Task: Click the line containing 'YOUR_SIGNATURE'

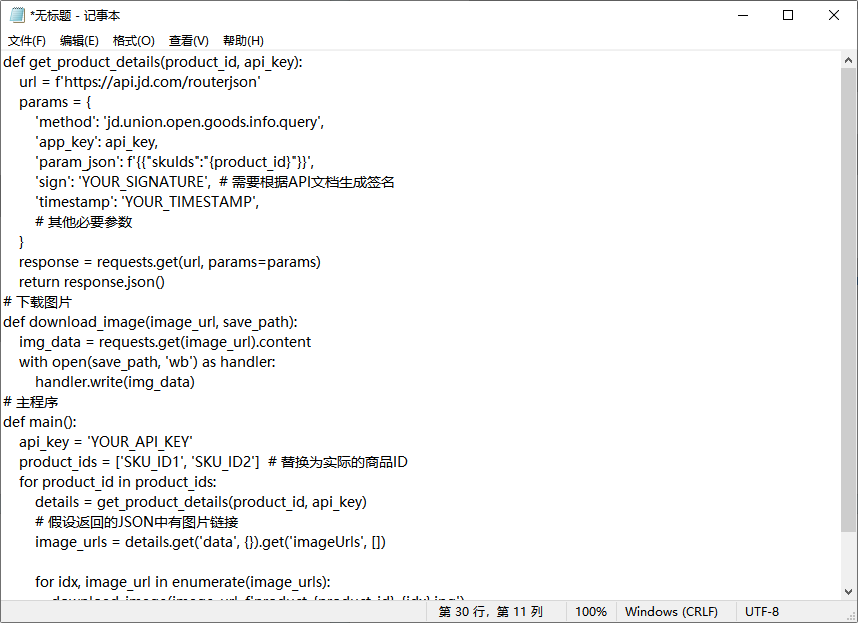Action: [x=214, y=182]
